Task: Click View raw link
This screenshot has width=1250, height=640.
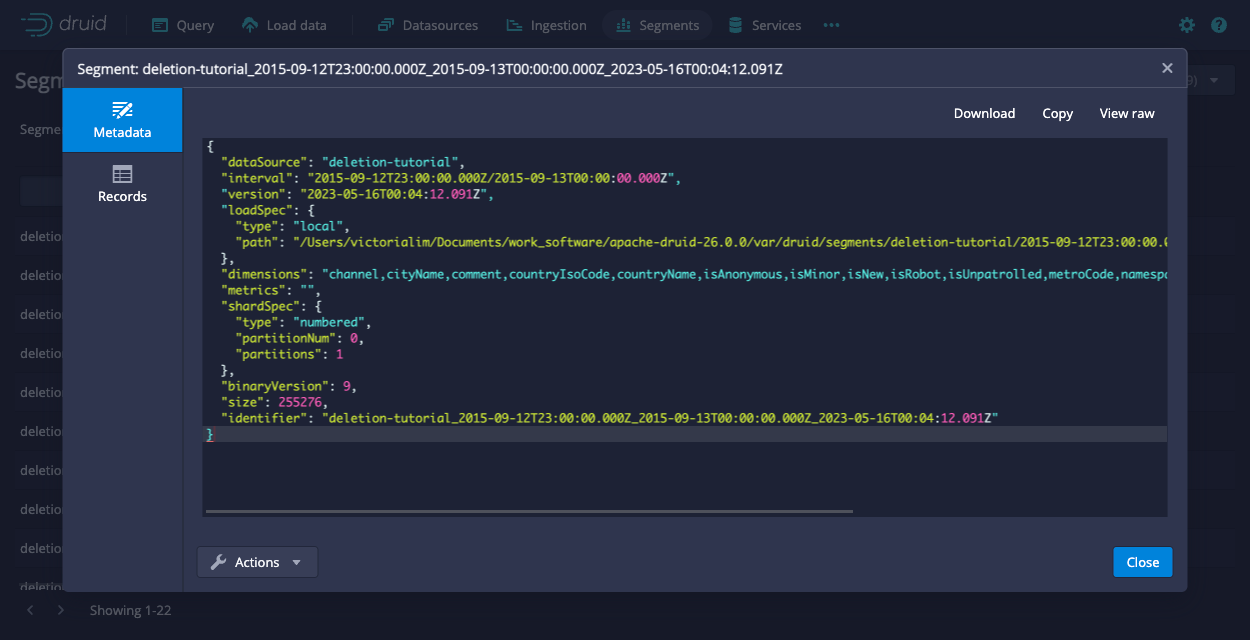Action: (1127, 113)
